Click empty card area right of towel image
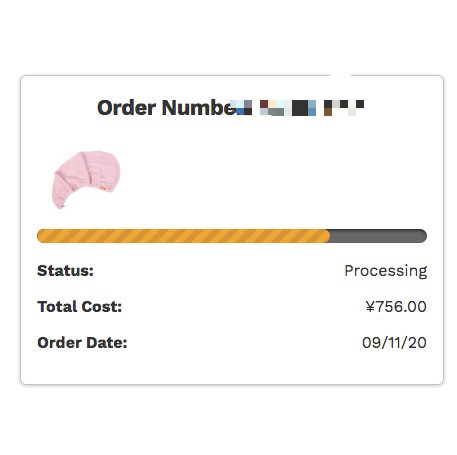This screenshot has width=457, height=455. click(x=273, y=180)
